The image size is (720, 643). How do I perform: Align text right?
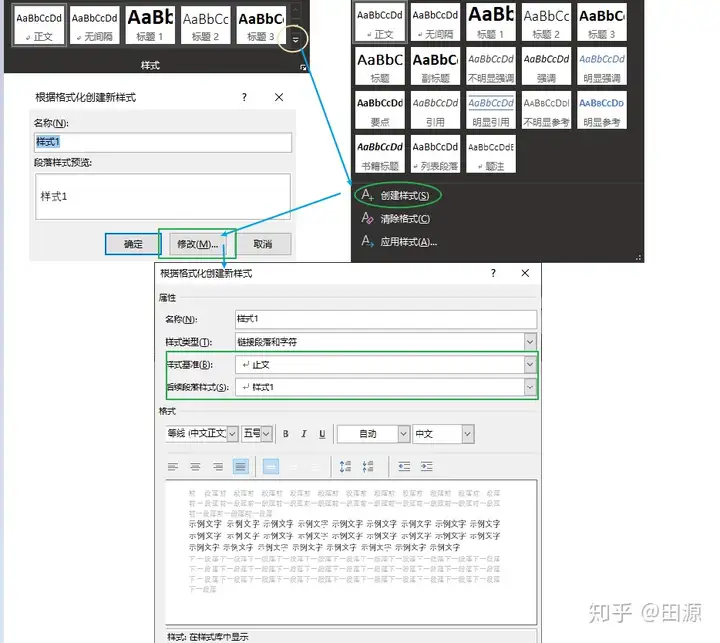(x=218, y=467)
